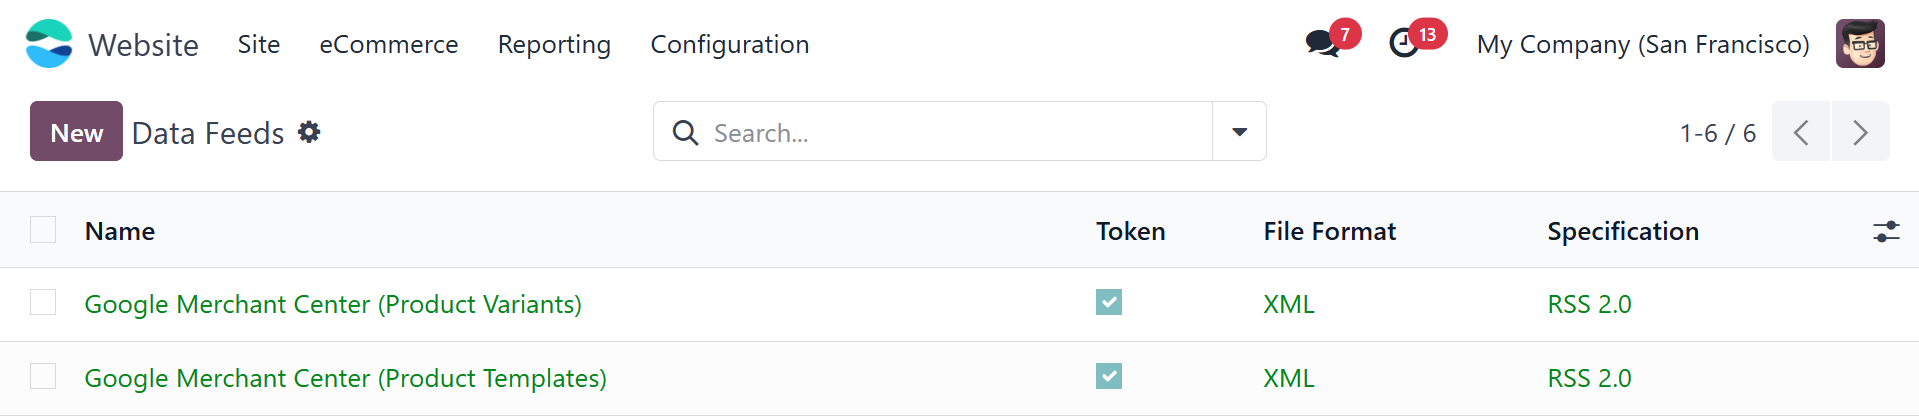Expand the search filter options dropdown
1919x417 pixels.
point(1239,132)
